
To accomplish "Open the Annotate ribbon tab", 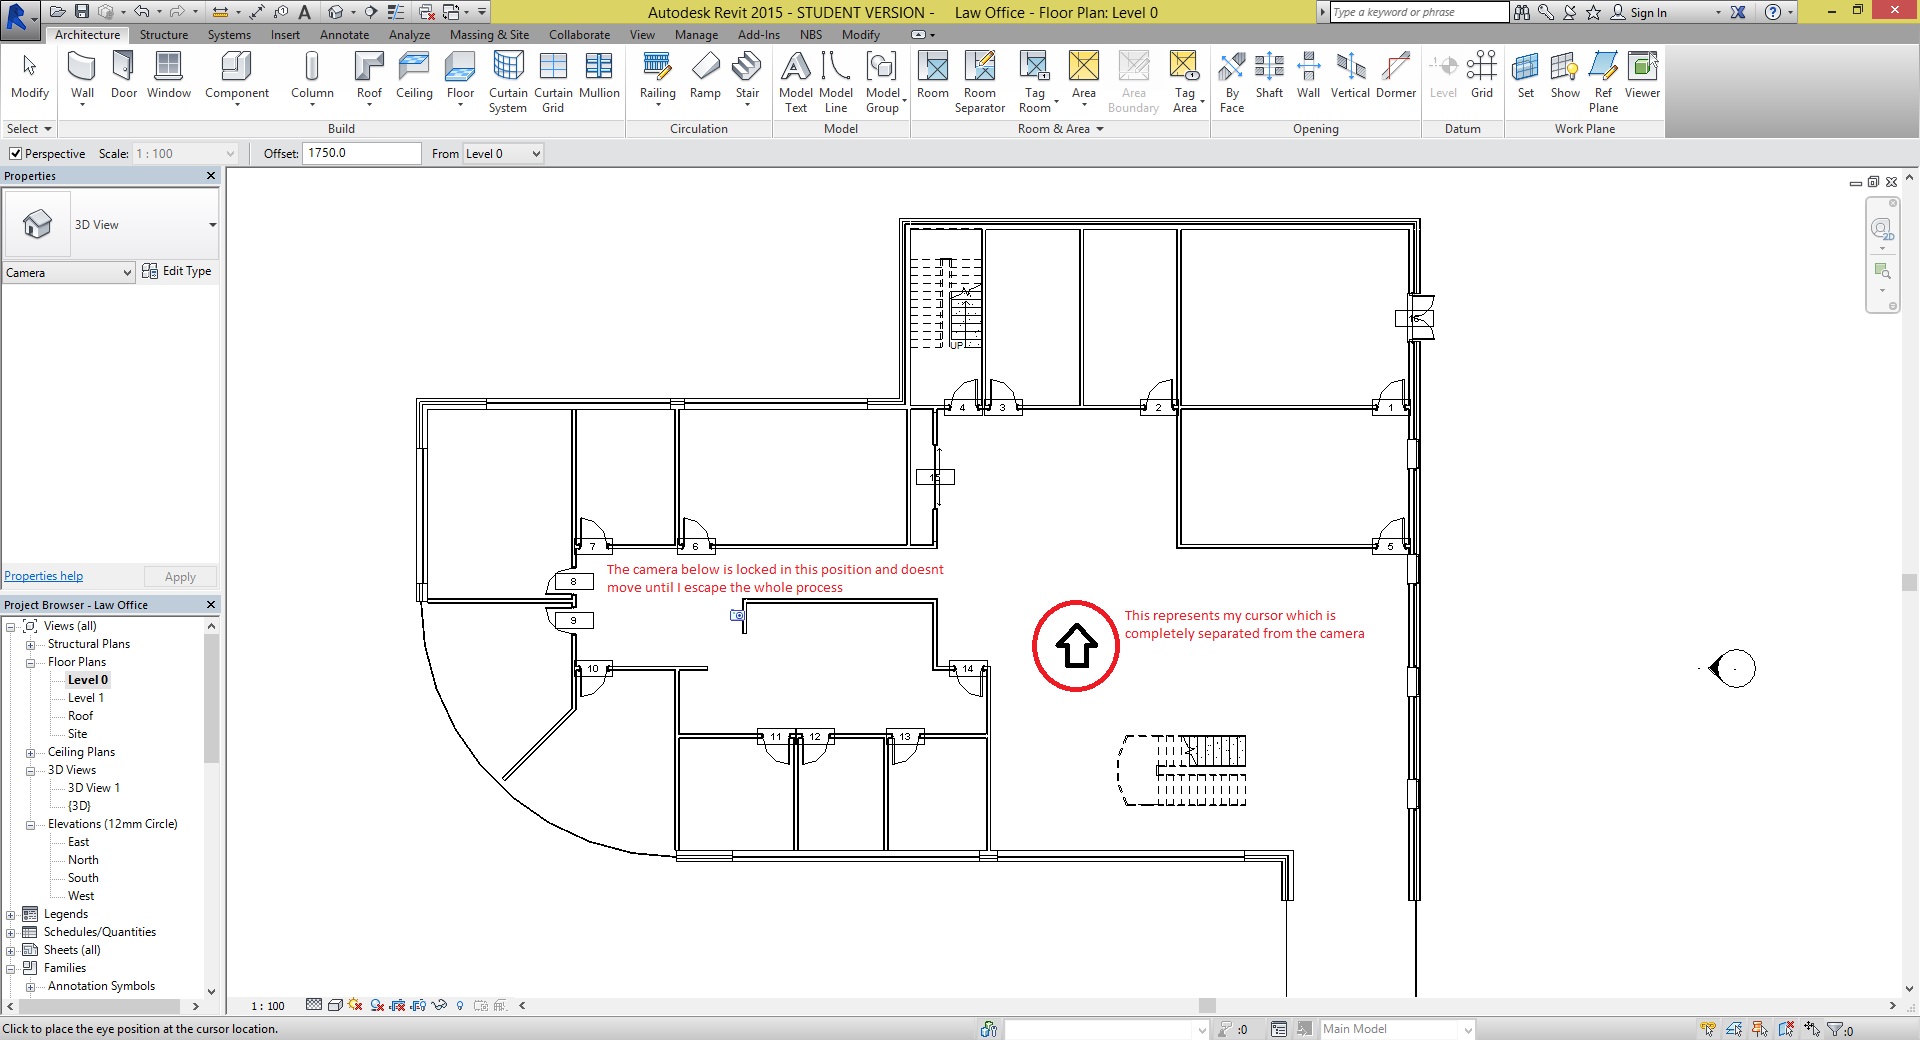I will 344,35.
